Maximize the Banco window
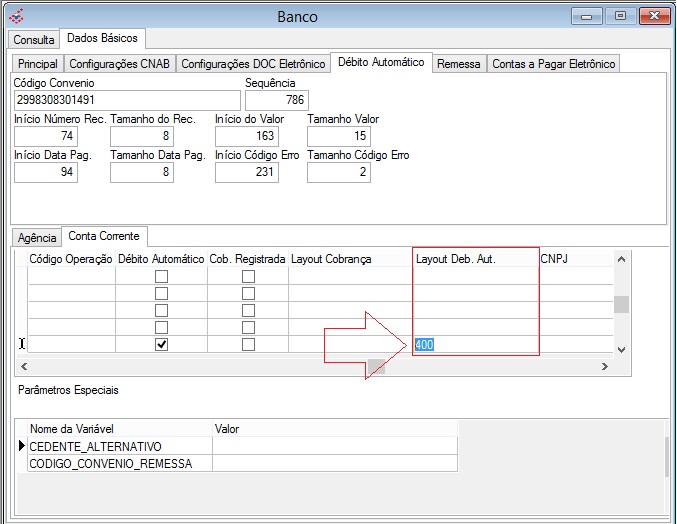 coord(621,16)
